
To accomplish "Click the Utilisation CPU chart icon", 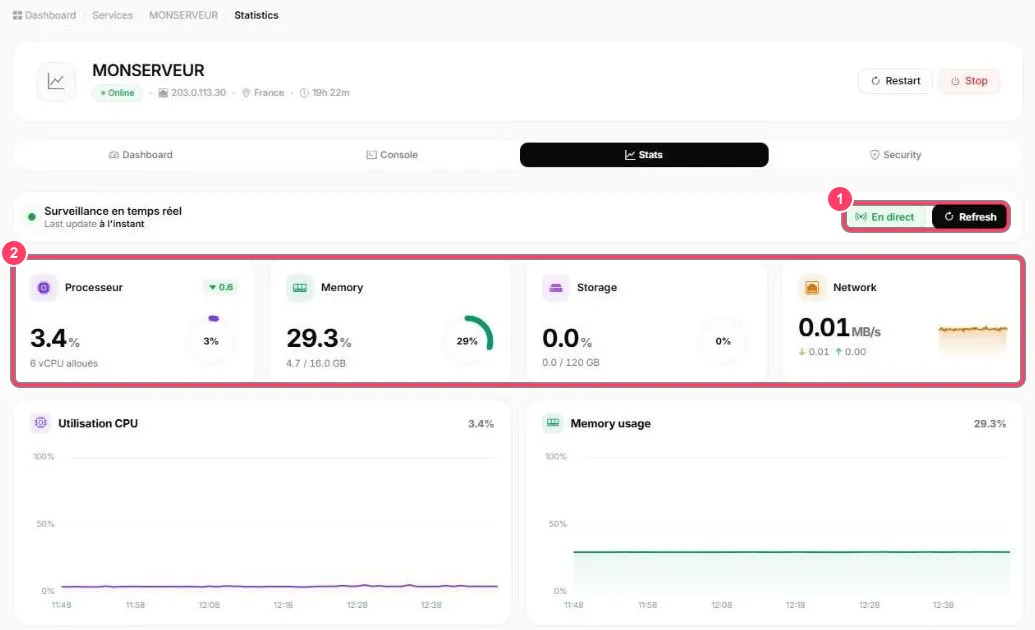I will point(41,423).
